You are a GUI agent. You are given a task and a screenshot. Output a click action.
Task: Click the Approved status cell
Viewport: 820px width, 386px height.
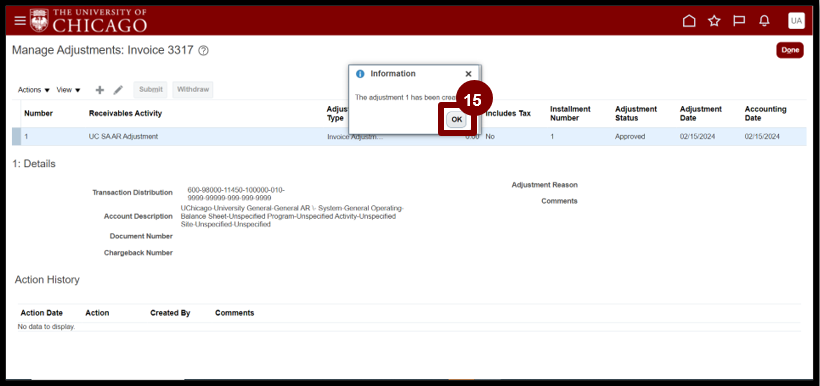[x=630, y=137]
